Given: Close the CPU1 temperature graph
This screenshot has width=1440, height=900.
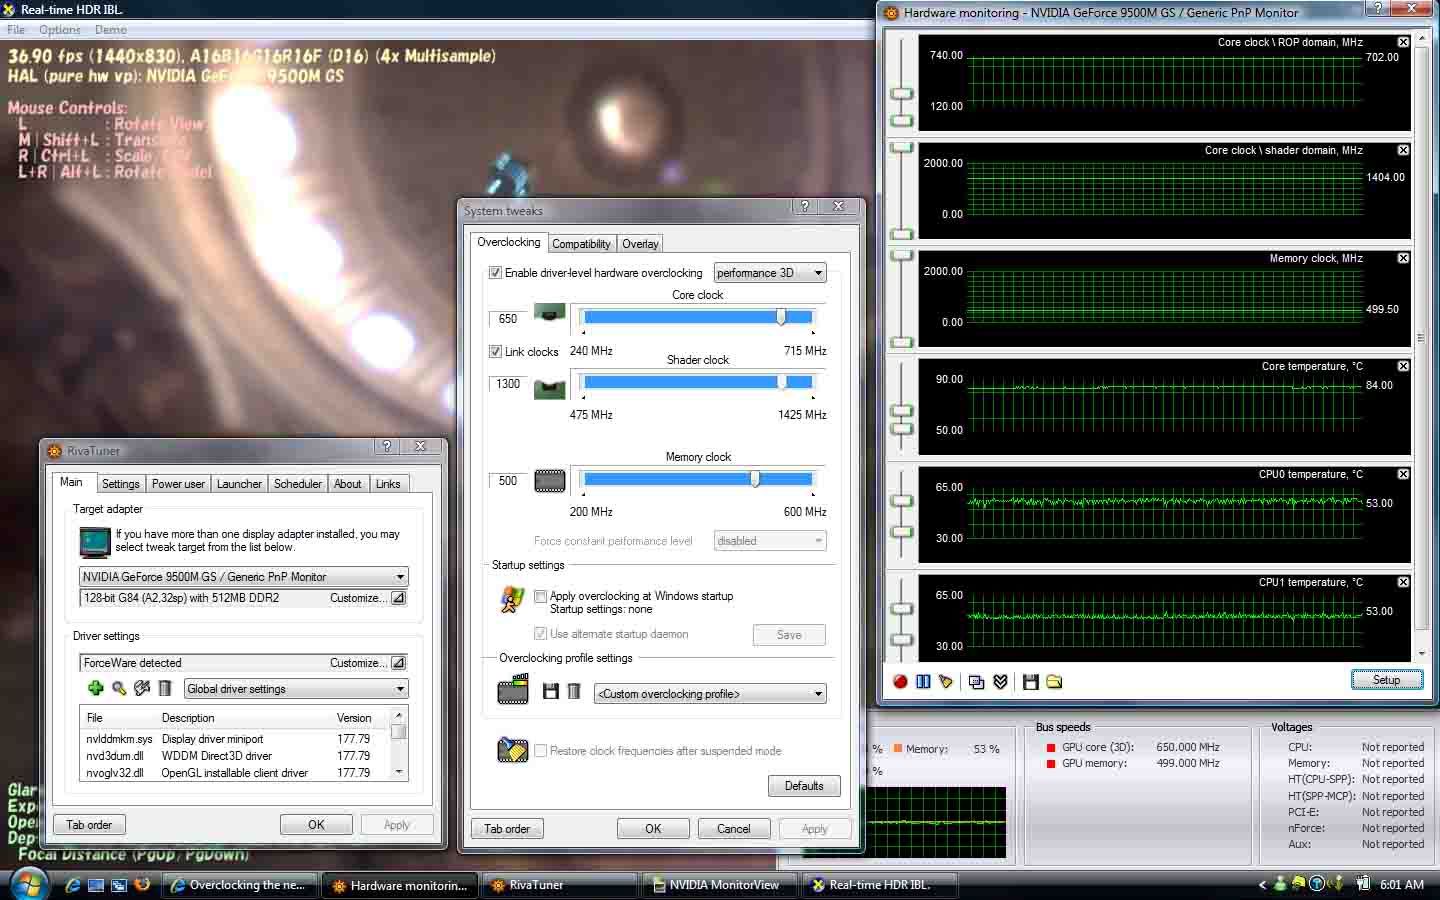Looking at the screenshot, I should coord(1403,582).
